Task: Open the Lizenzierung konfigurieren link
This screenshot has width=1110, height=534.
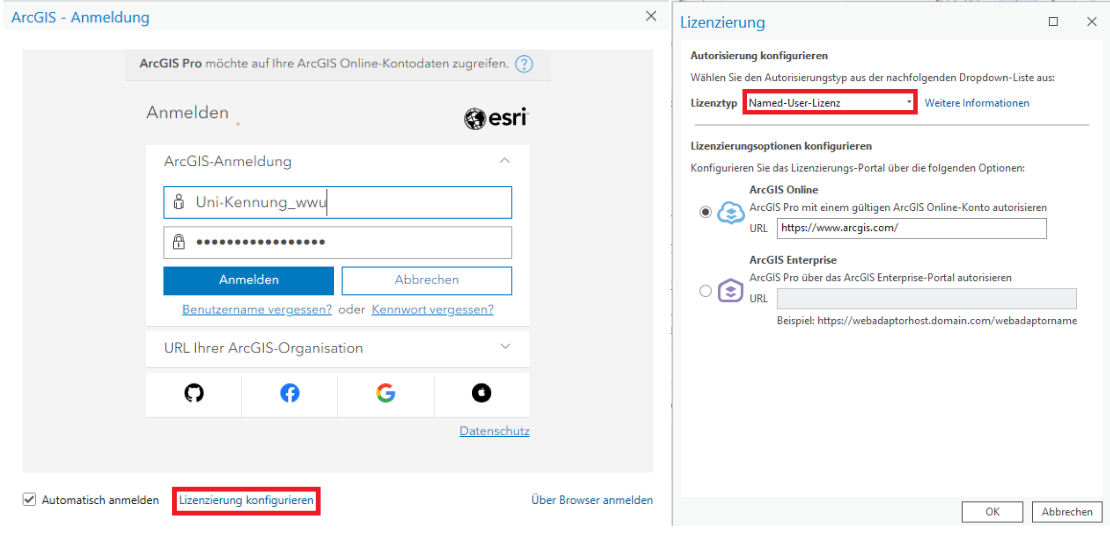Action: click(246, 499)
